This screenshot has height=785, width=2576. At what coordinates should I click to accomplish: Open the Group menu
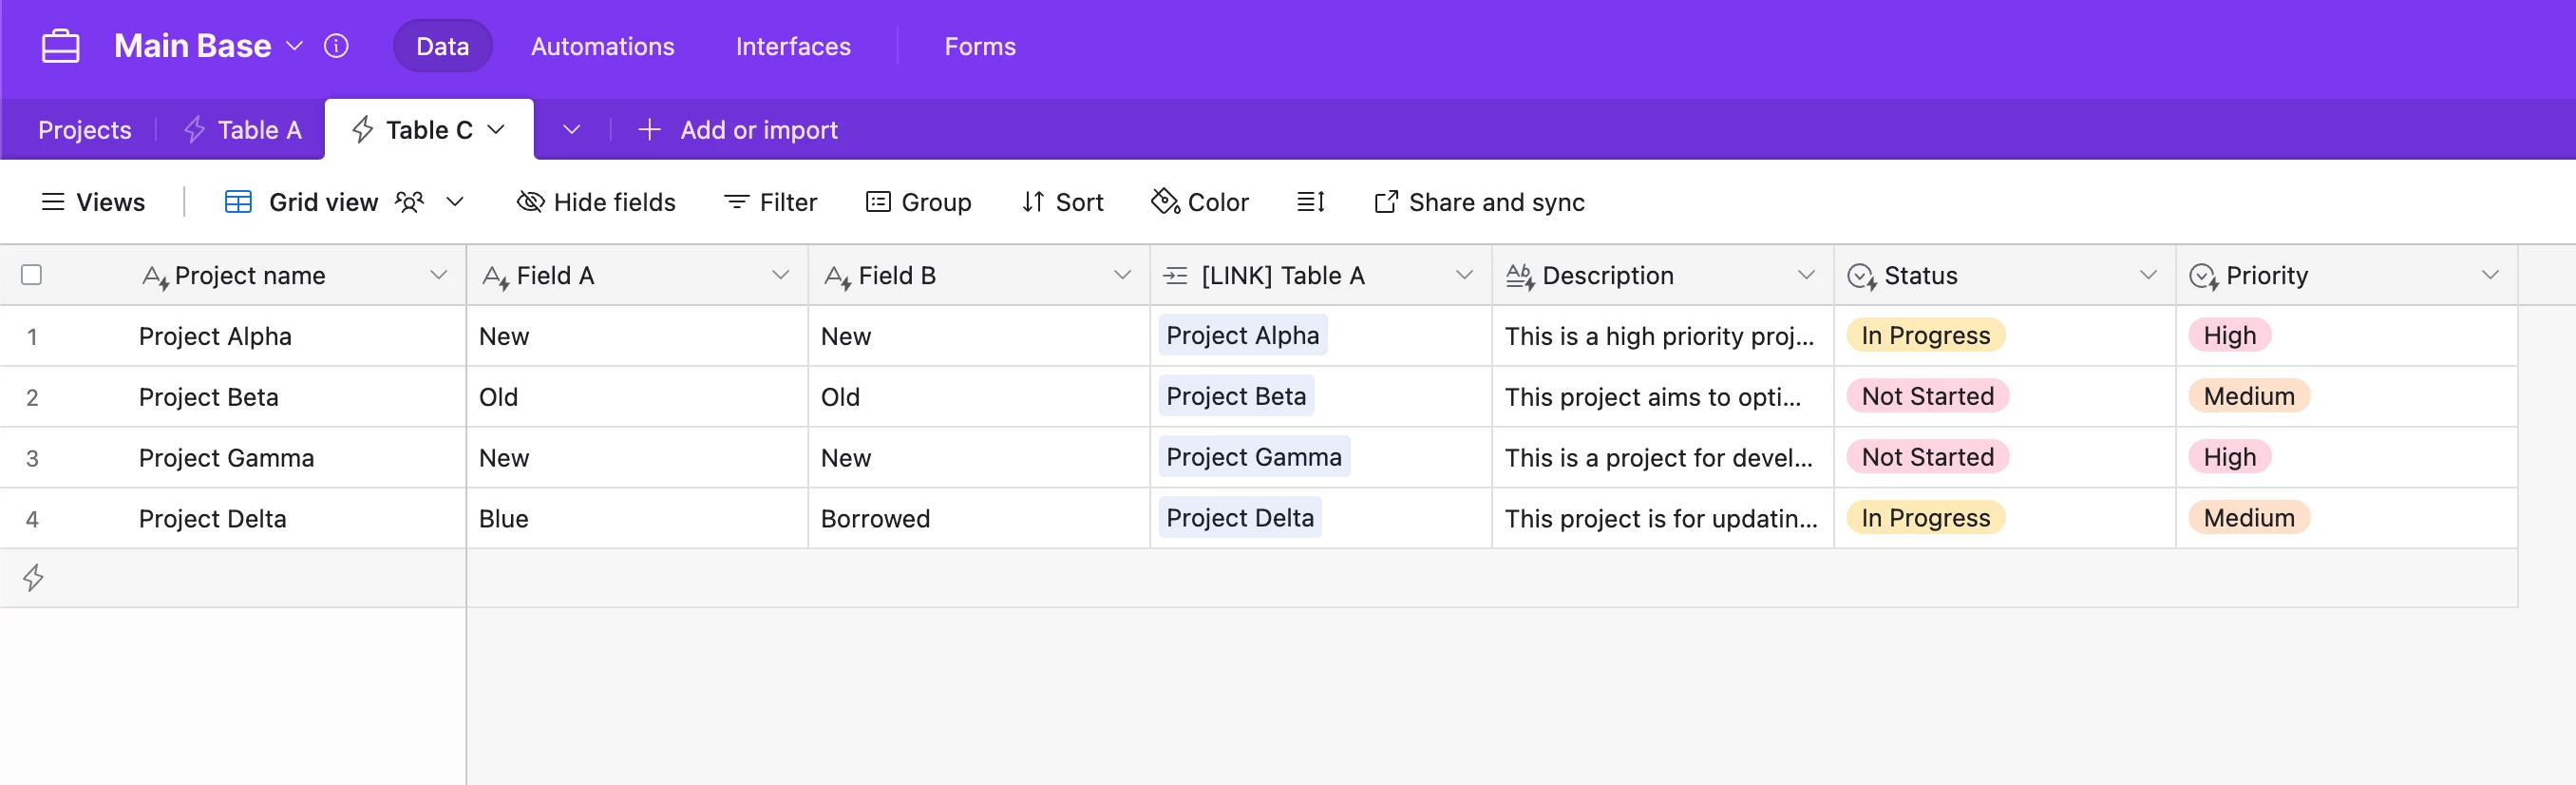tap(918, 202)
